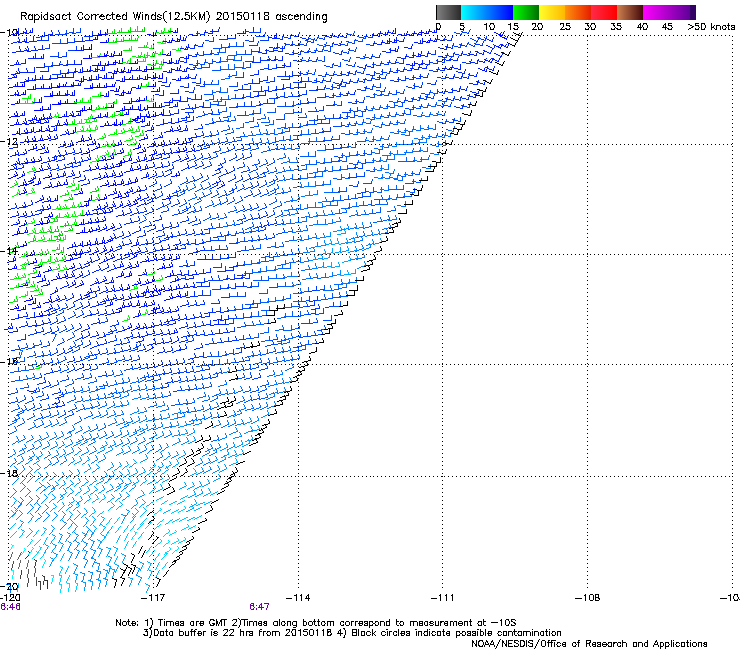Click the magenta-purple 40-50 knots color band

(669, 12)
